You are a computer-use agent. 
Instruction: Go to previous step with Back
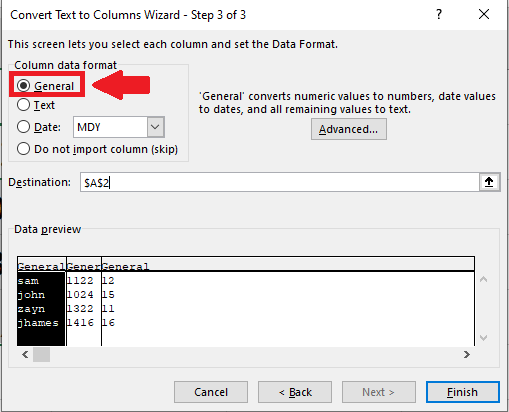pyautogui.click(x=295, y=392)
